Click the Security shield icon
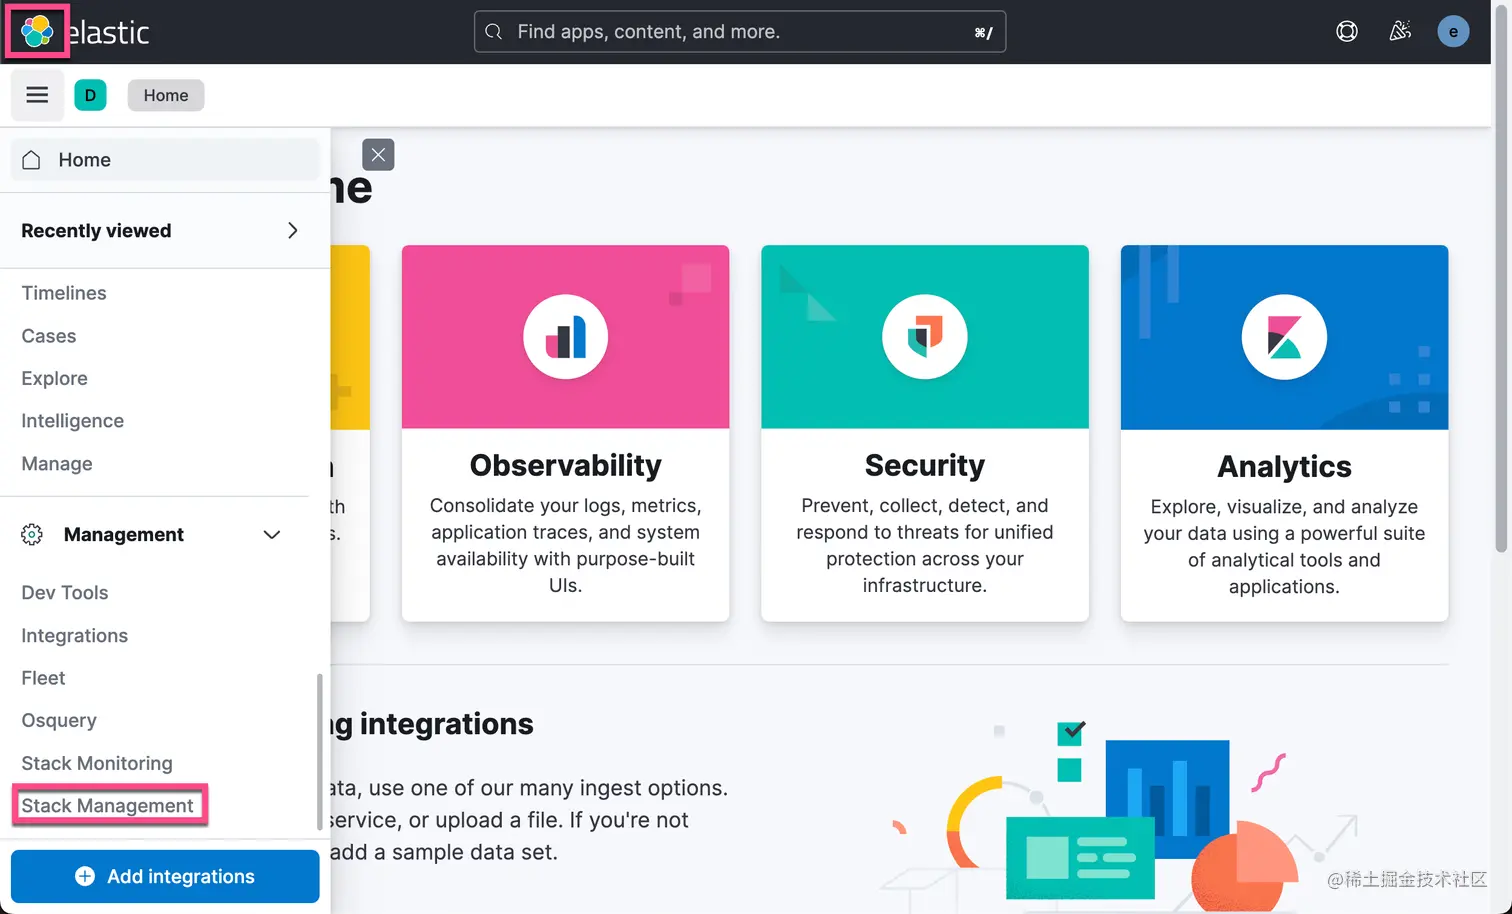Screen dimensions: 1512x914 coord(924,337)
